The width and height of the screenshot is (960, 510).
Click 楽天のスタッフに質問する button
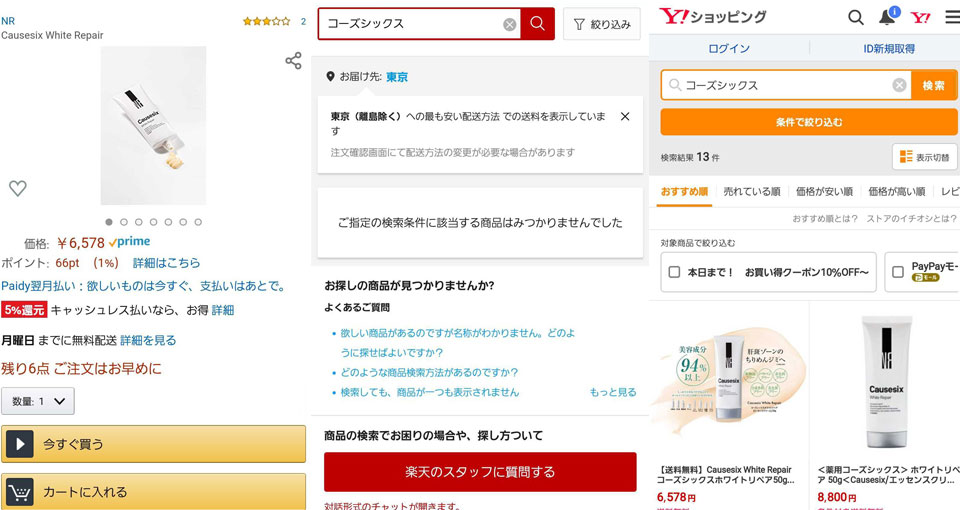click(x=480, y=471)
